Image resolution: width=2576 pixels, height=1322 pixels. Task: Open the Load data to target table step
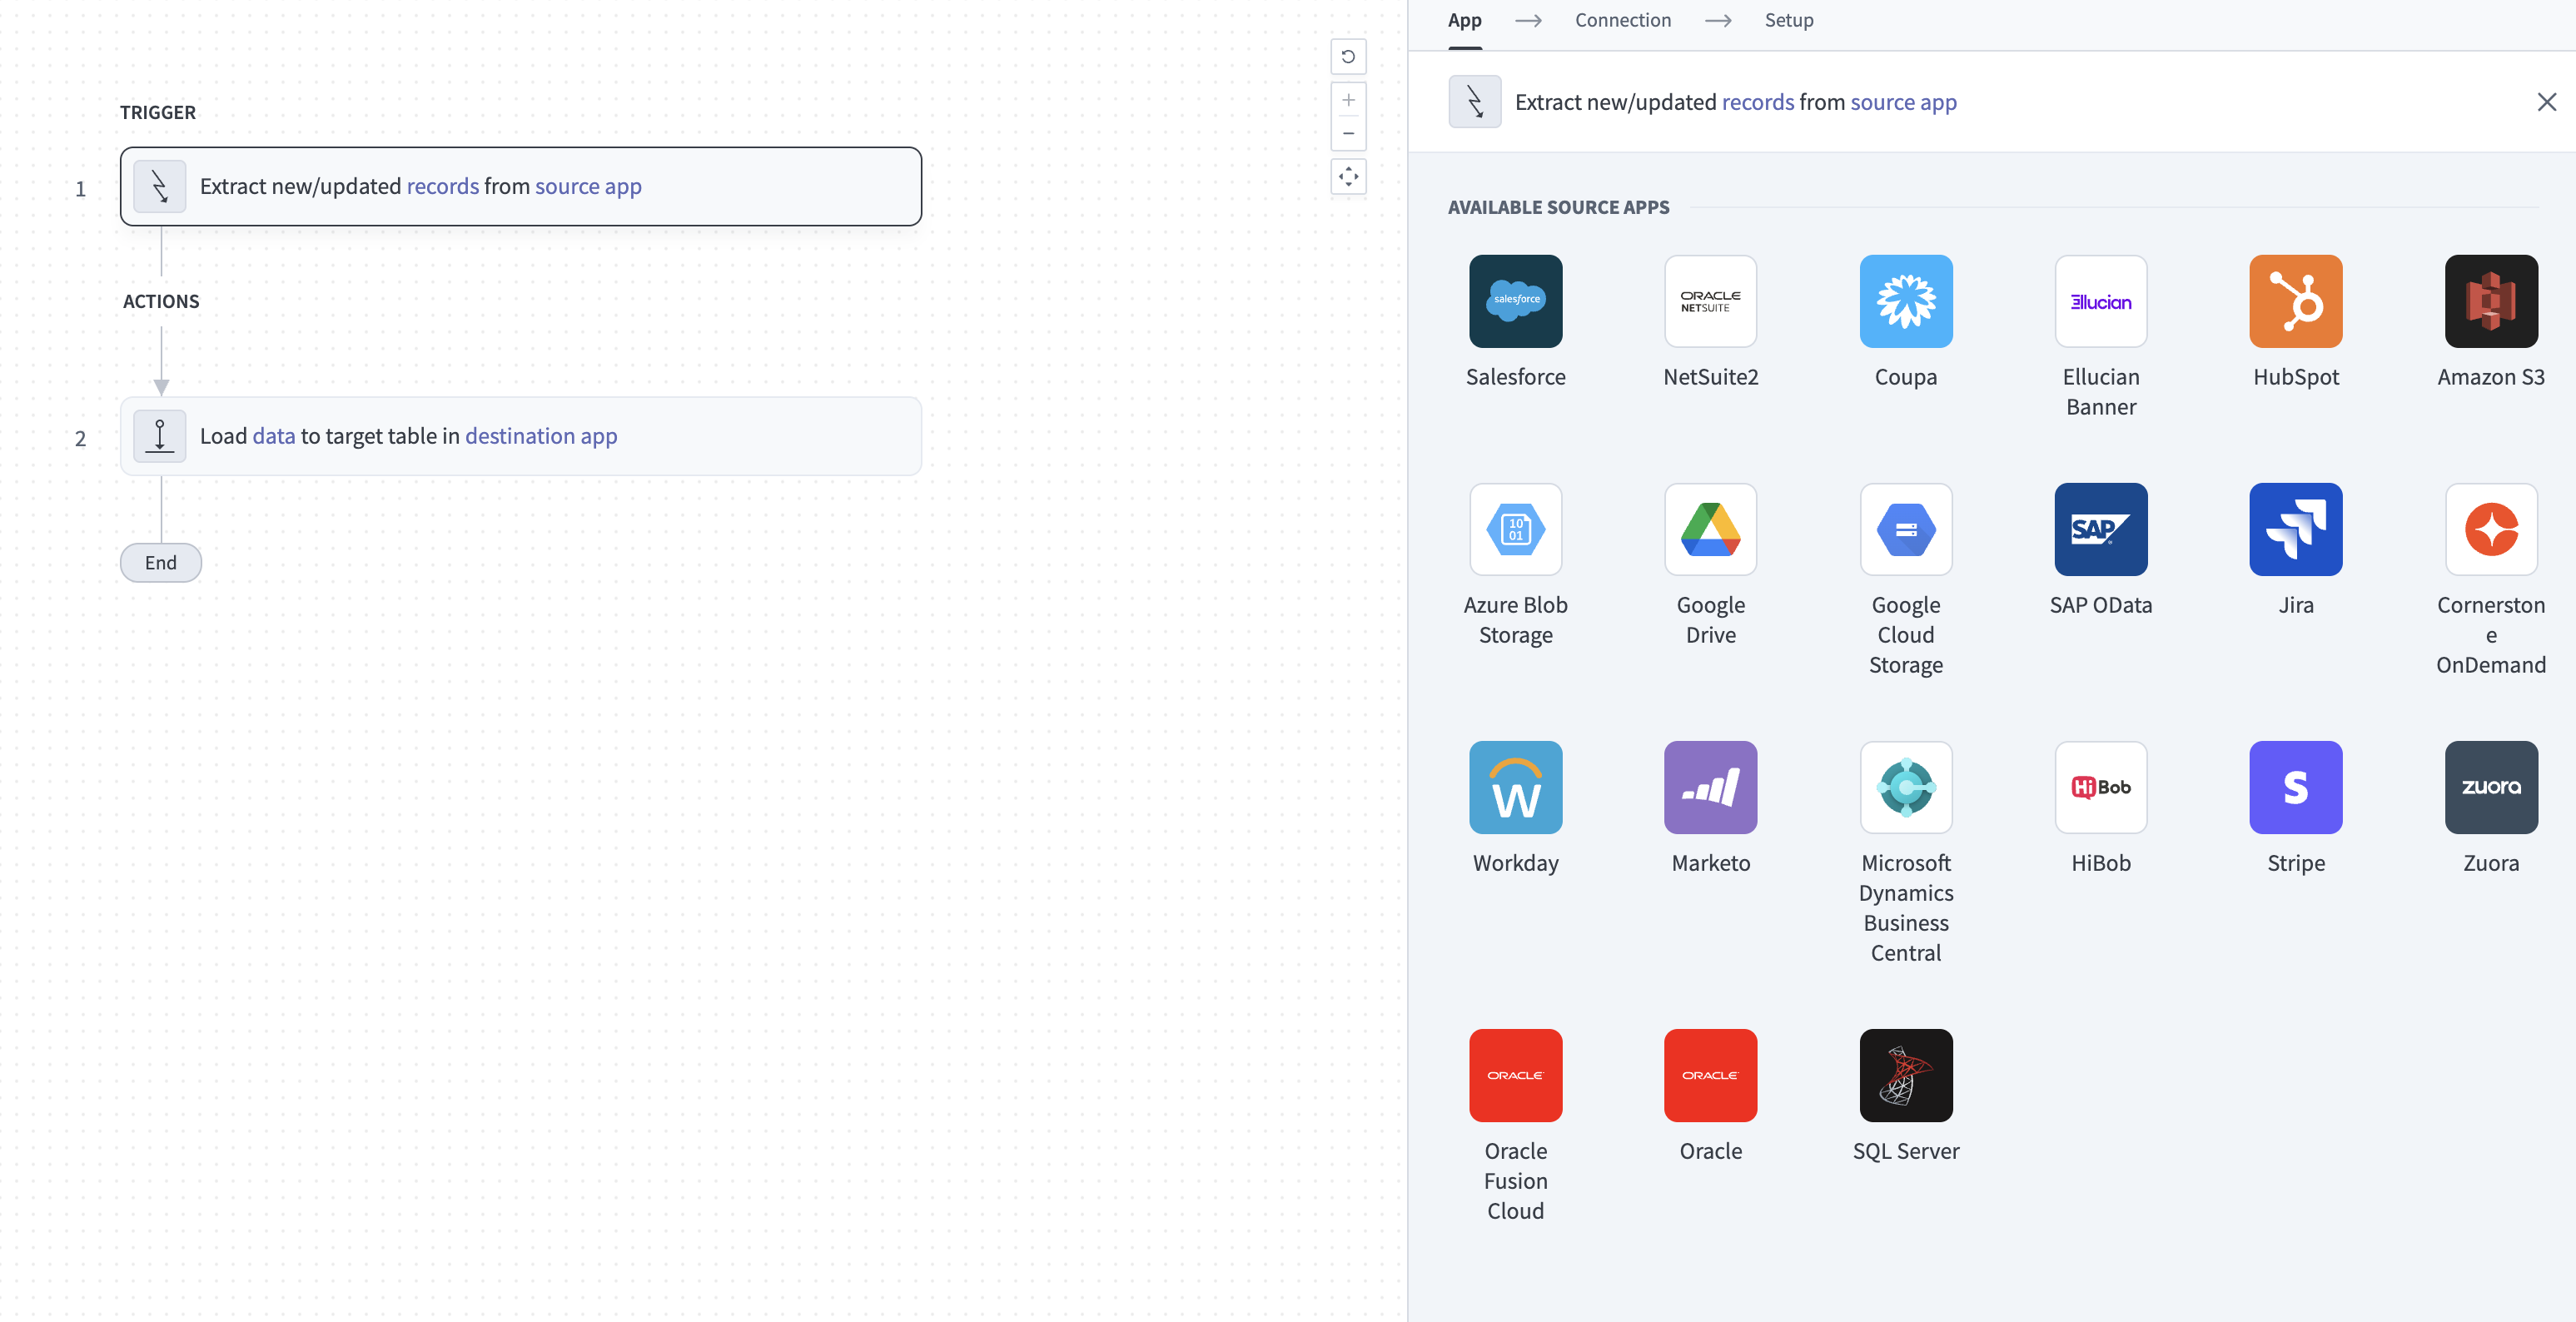point(520,436)
